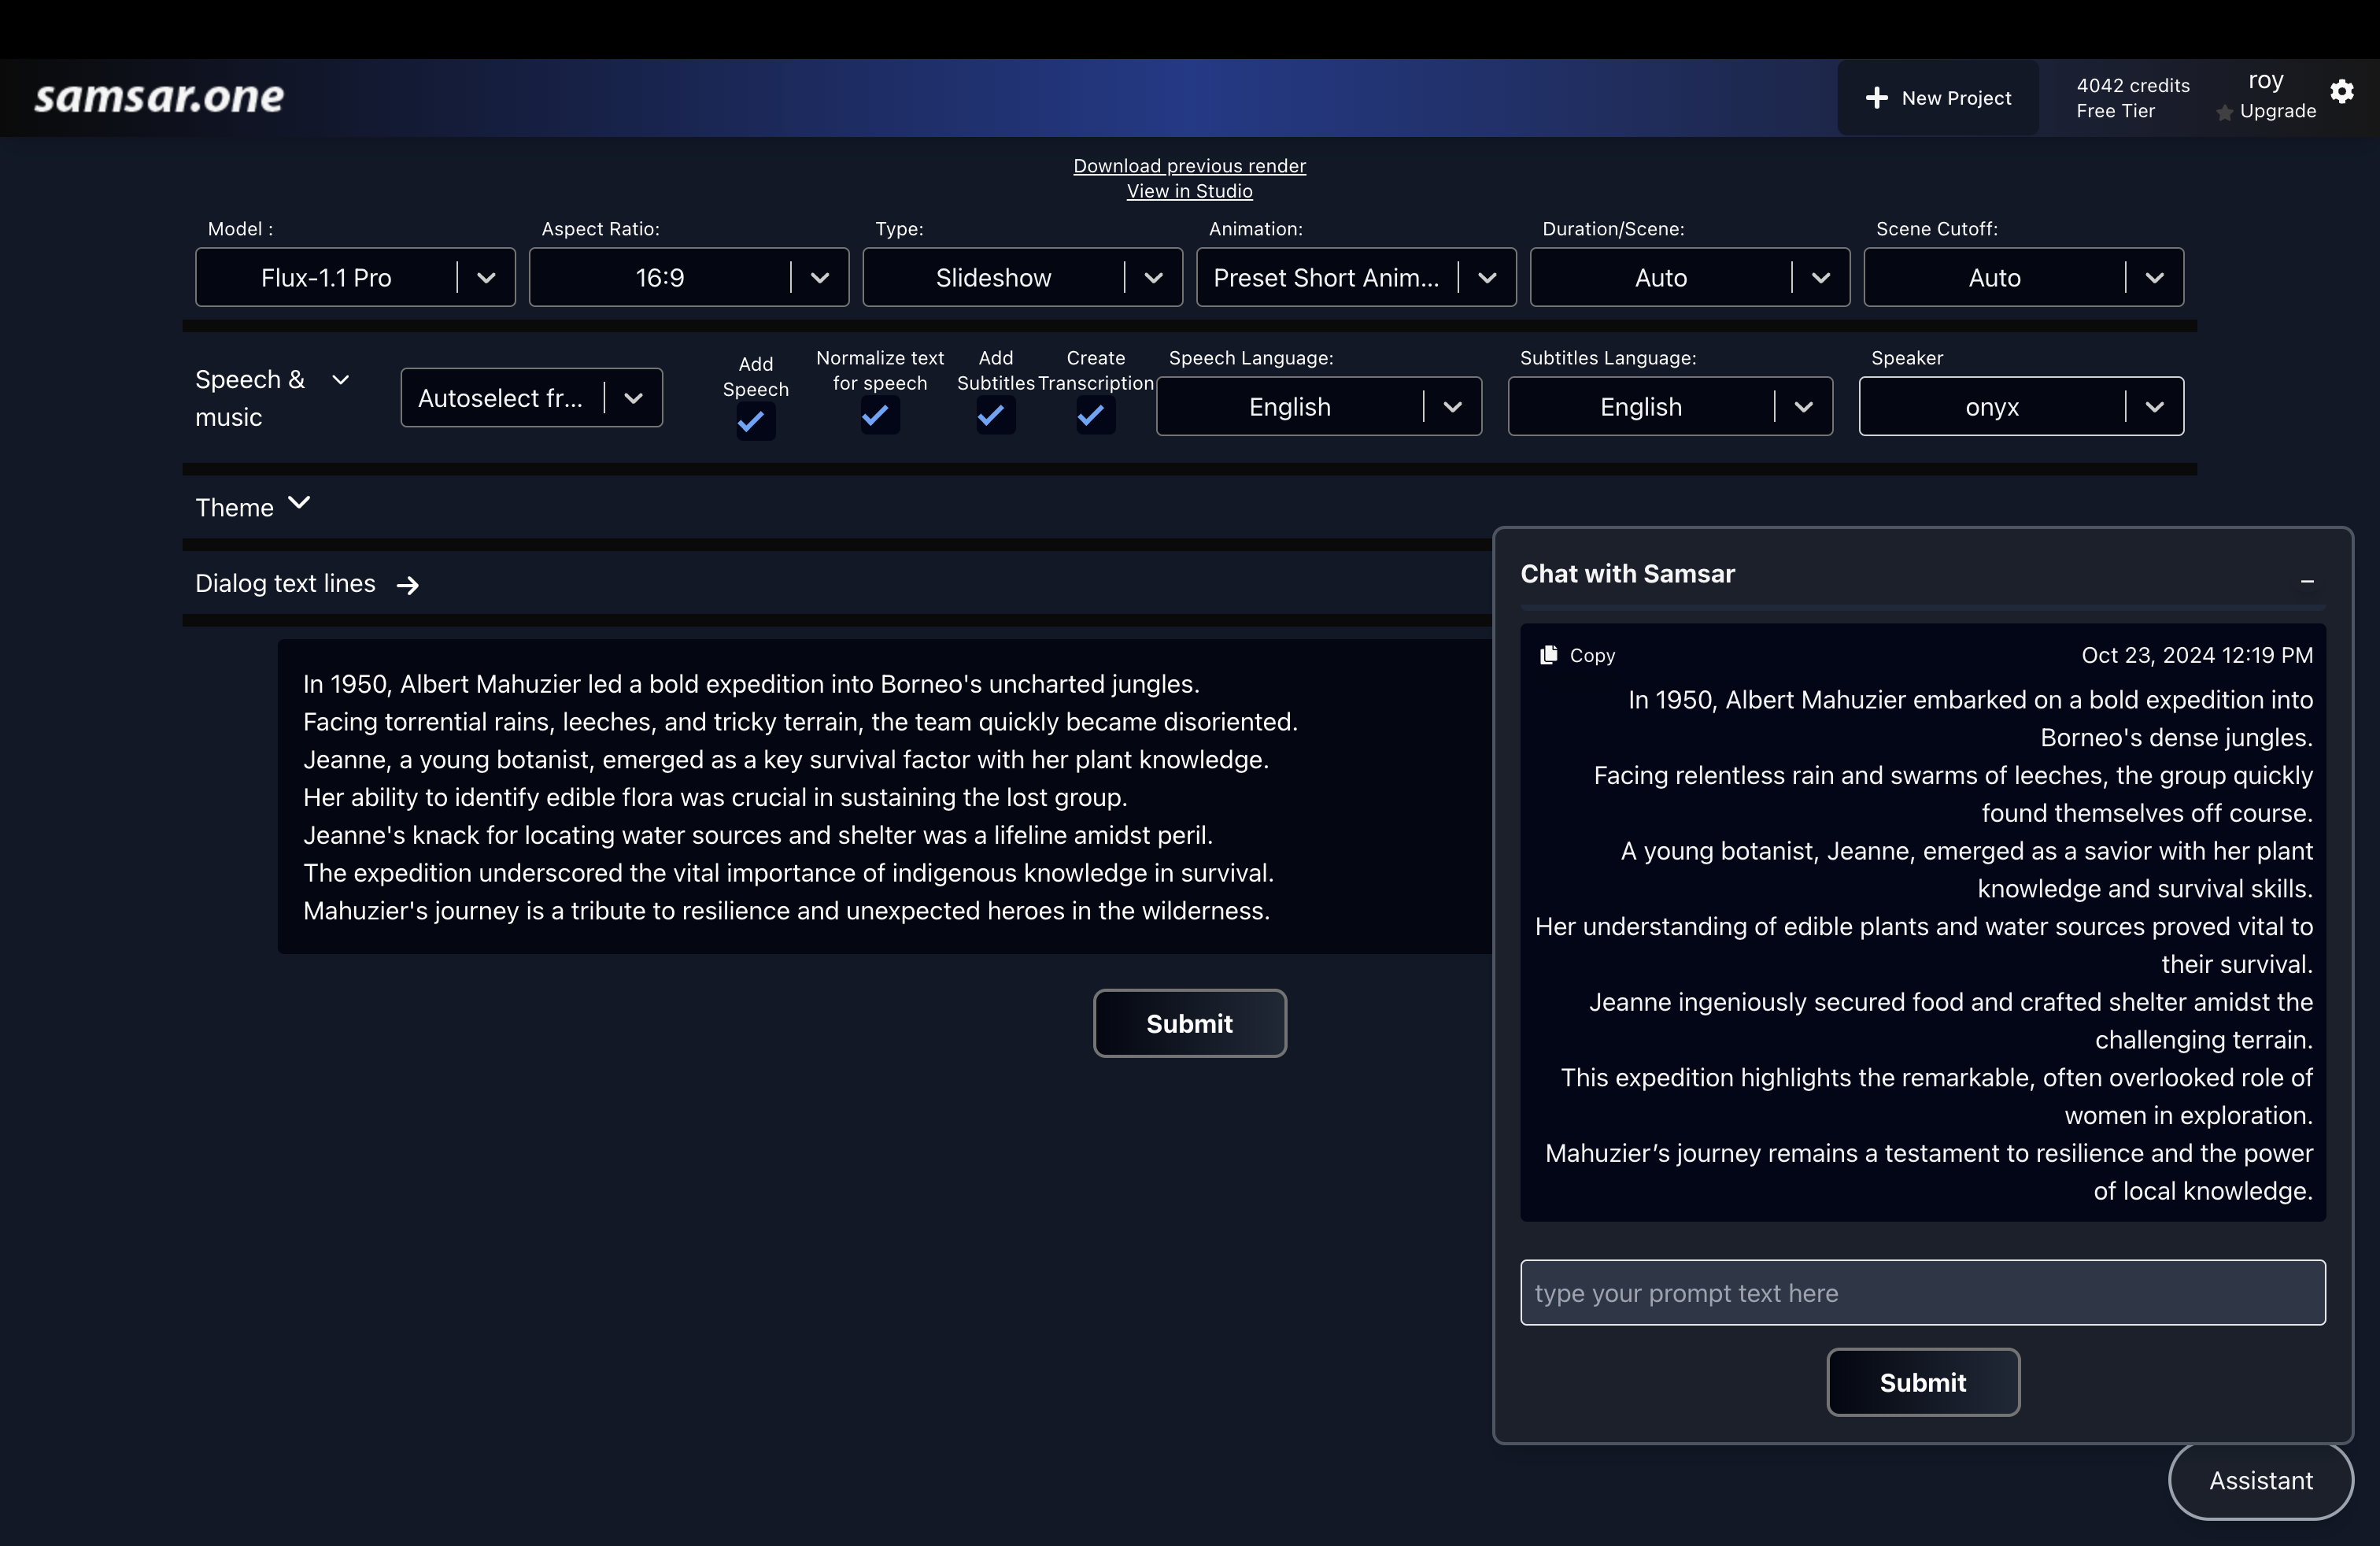The height and width of the screenshot is (1546, 2380).
Task: Click Download previous render link
Action: [1189, 166]
